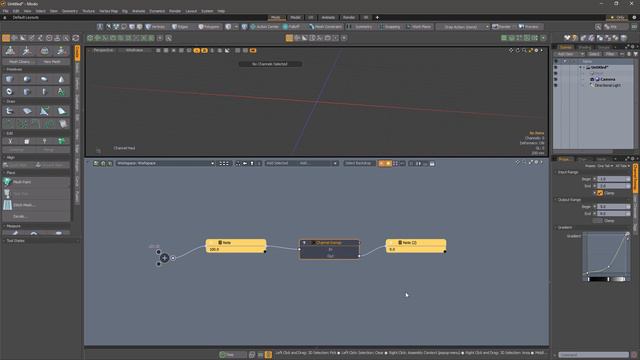
Task: Select the Text primitive tool
Action: tap(61, 91)
